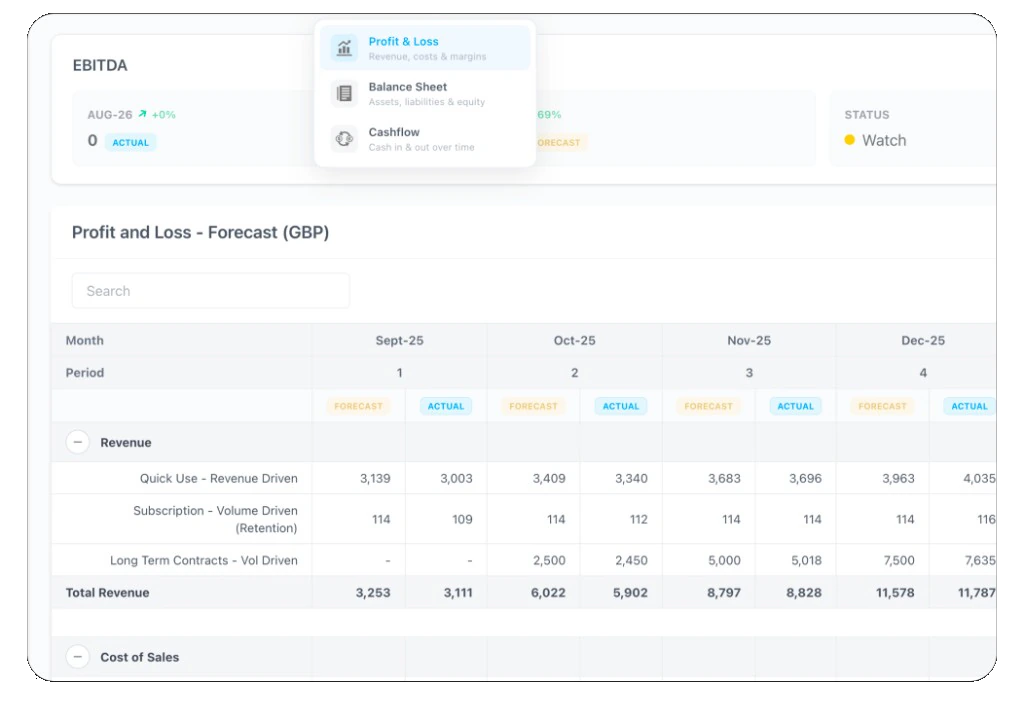Image resolution: width=1024 pixels, height=722 pixels.
Task: Select the Dec-25 month header
Action: [x=923, y=340]
